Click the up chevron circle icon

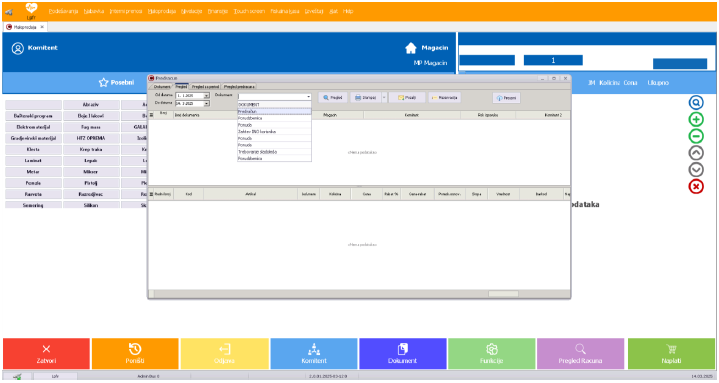point(696,153)
